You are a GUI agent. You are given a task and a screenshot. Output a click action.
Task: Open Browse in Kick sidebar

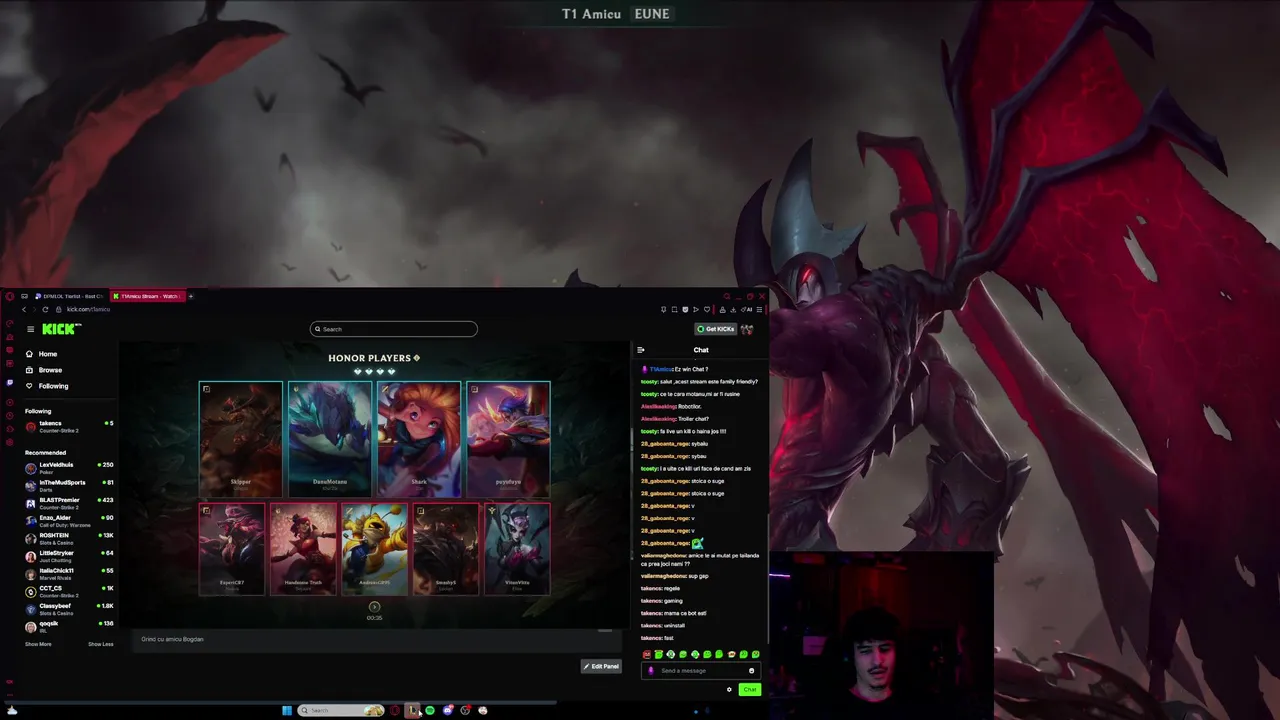click(43, 370)
